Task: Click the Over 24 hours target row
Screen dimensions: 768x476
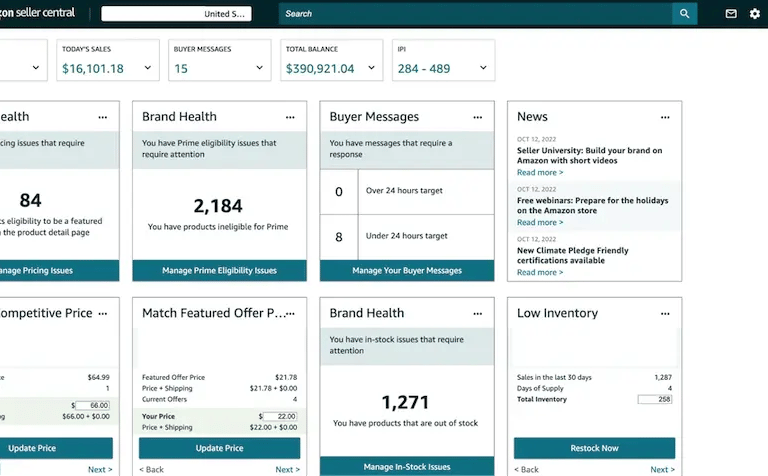Action: [407, 191]
